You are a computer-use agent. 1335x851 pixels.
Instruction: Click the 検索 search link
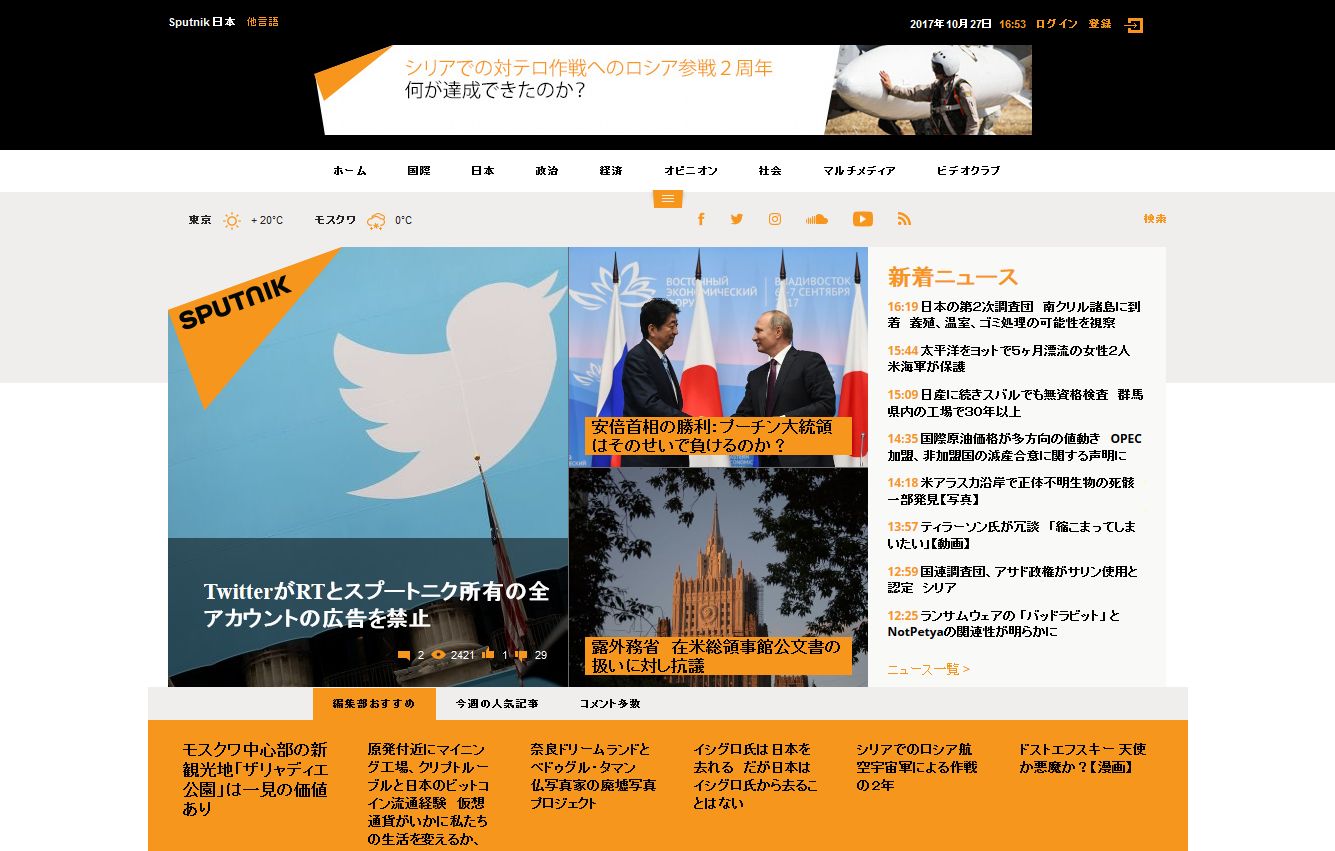coord(1155,219)
